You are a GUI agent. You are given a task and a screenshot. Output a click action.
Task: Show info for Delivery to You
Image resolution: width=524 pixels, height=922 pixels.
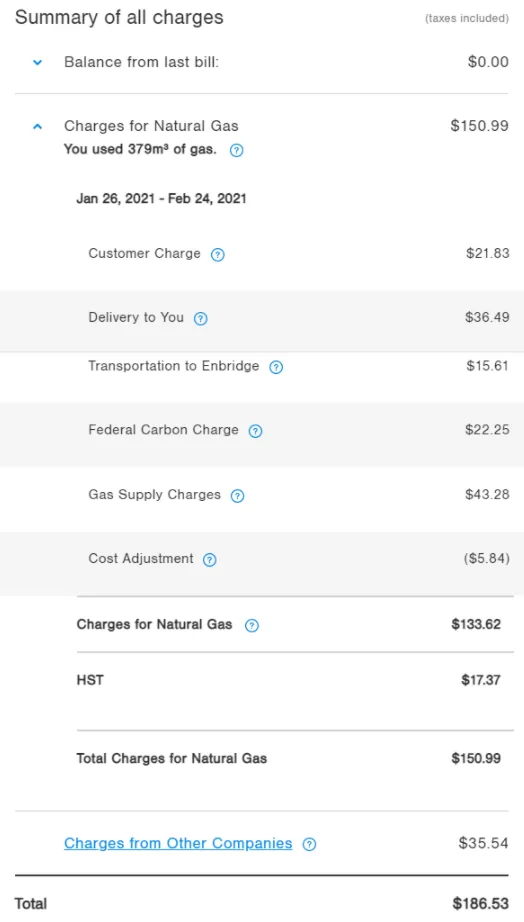pos(201,319)
